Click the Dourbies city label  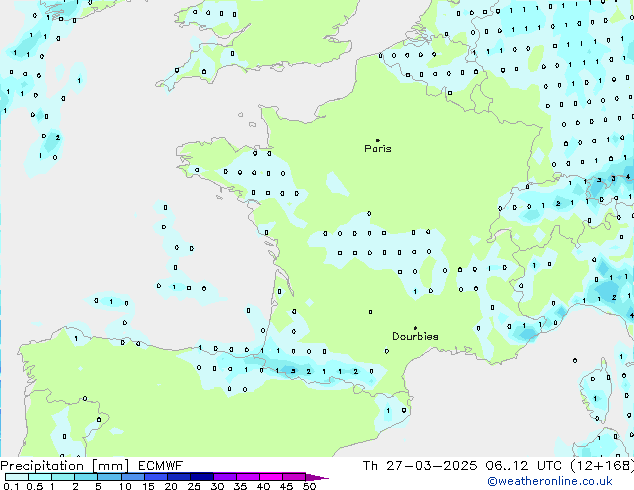[415, 336]
